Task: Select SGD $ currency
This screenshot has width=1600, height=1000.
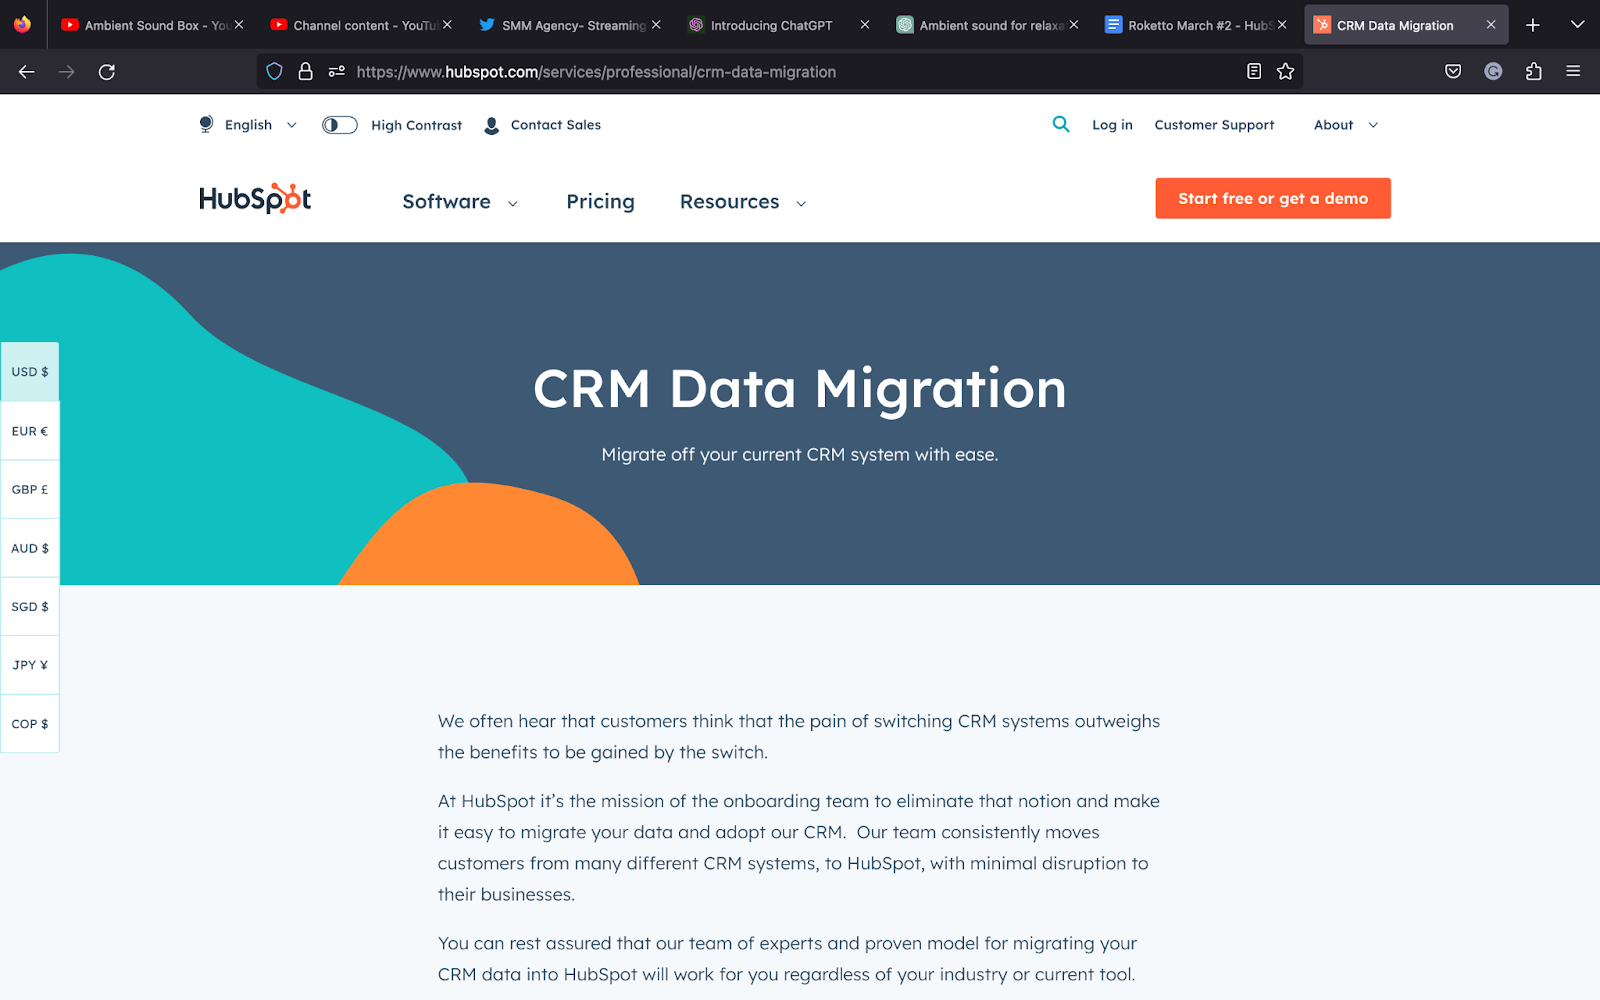Action: pos(30,607)
